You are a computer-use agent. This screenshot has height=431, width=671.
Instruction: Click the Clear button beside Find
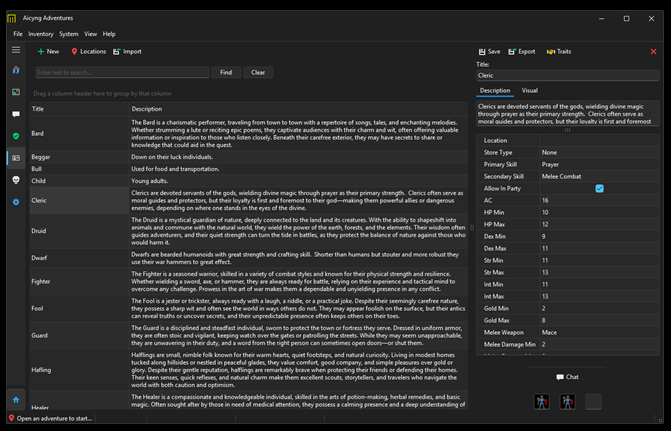point(258,73)
